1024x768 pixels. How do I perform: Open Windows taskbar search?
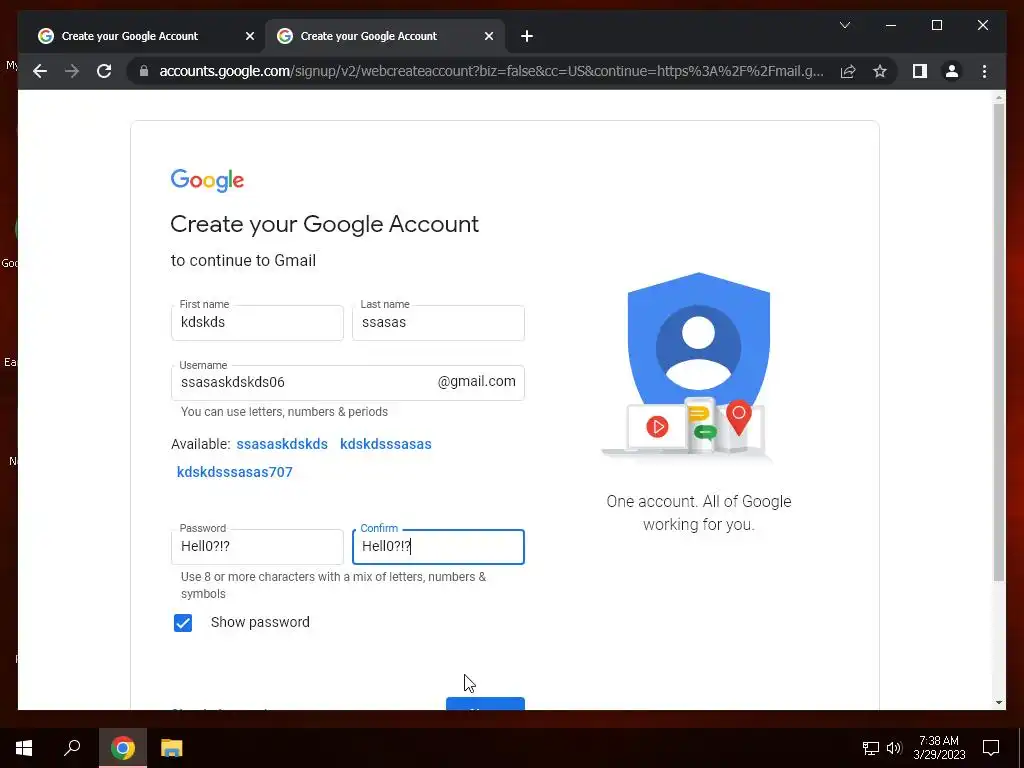pos(72,748)
